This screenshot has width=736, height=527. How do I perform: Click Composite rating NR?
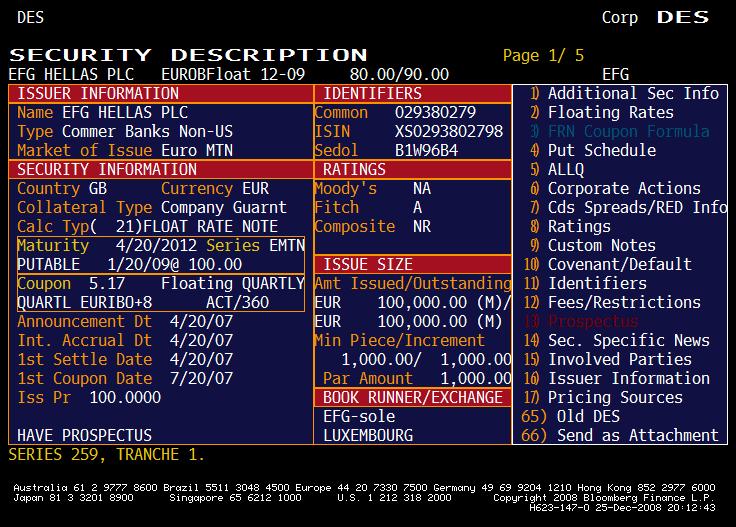422,226
